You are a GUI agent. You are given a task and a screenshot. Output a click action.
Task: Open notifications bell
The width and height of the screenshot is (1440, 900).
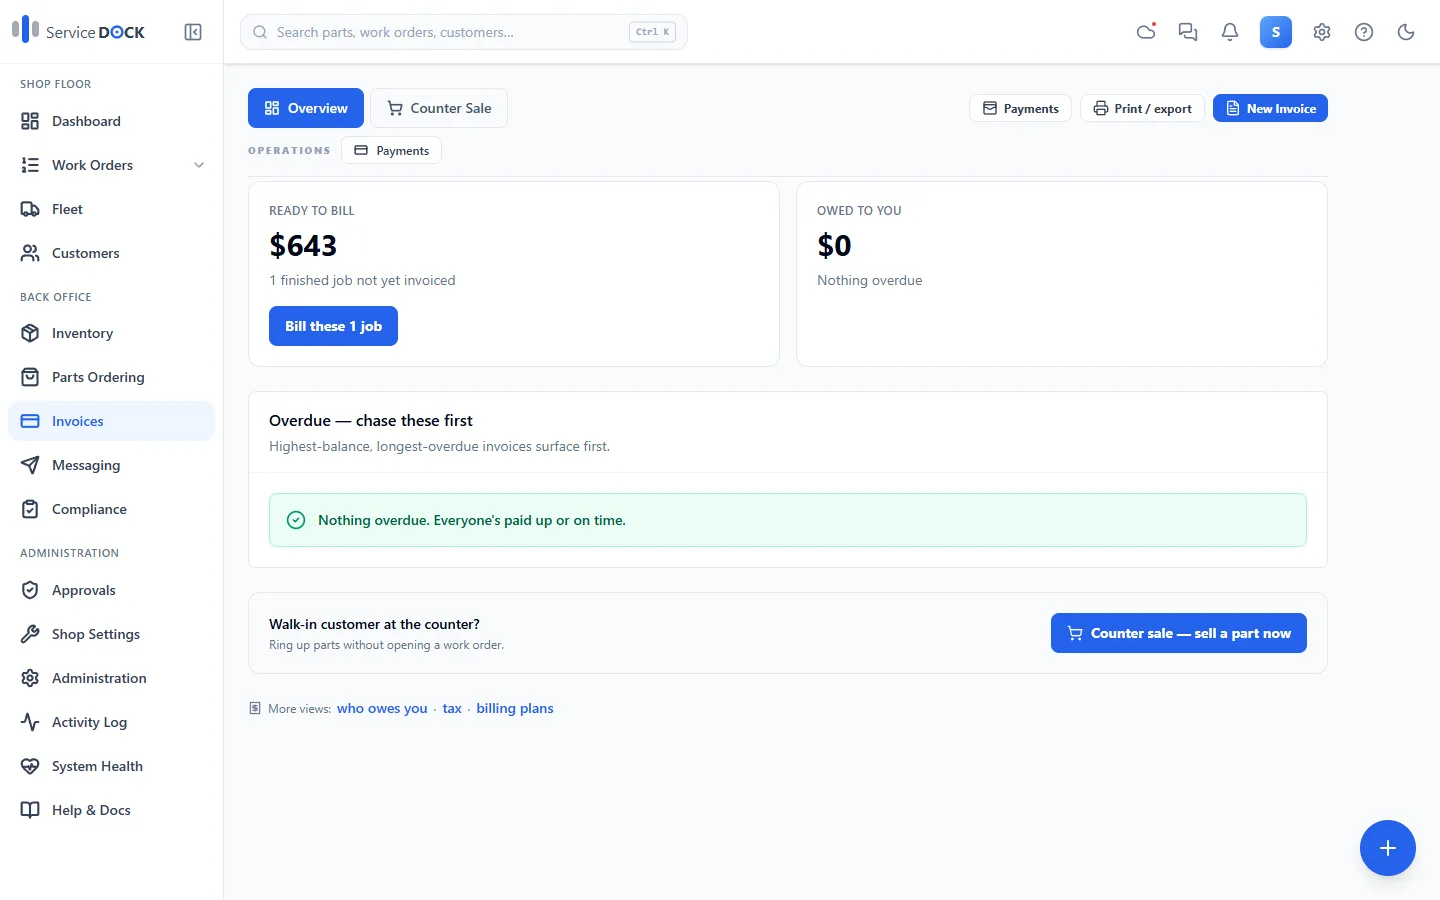point(1230,32)
